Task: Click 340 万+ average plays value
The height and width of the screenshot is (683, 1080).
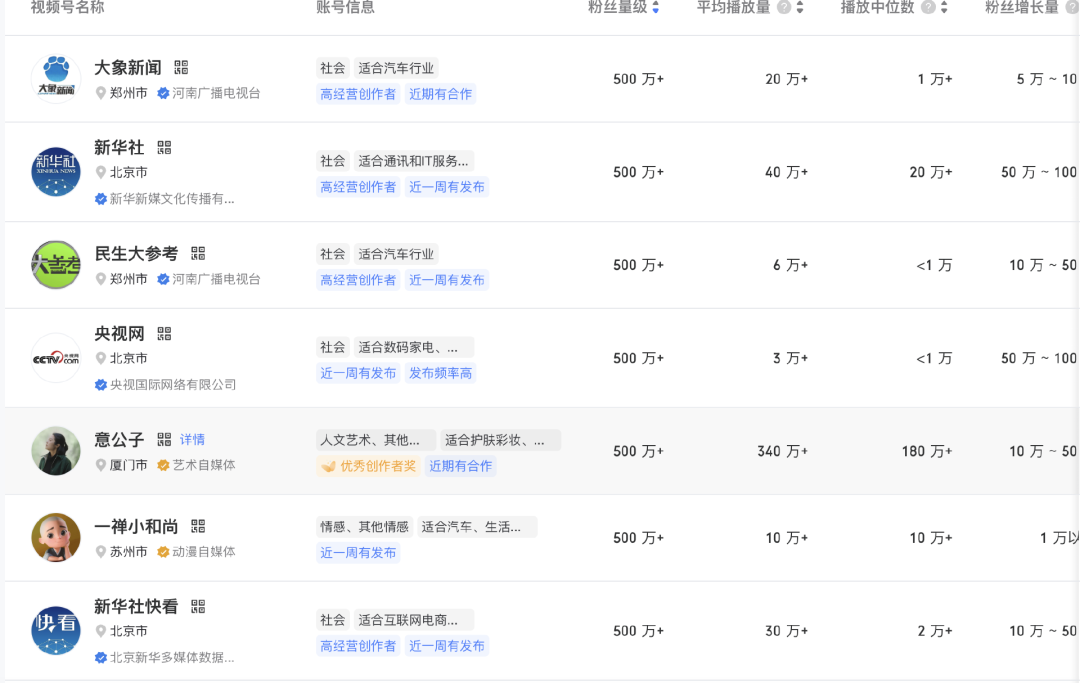Action: 782,452
